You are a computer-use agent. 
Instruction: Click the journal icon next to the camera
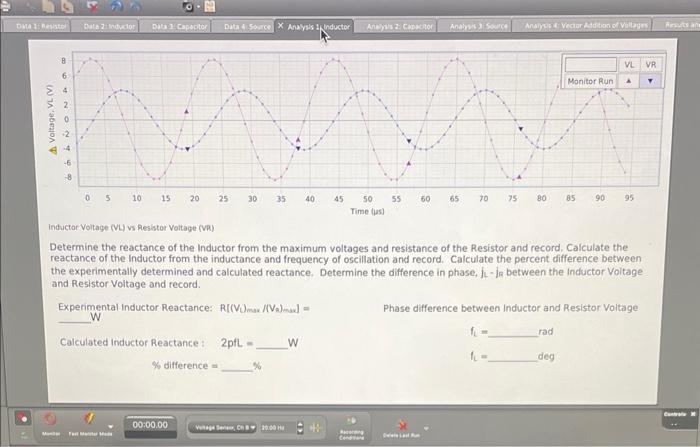(x=210, y=6)
